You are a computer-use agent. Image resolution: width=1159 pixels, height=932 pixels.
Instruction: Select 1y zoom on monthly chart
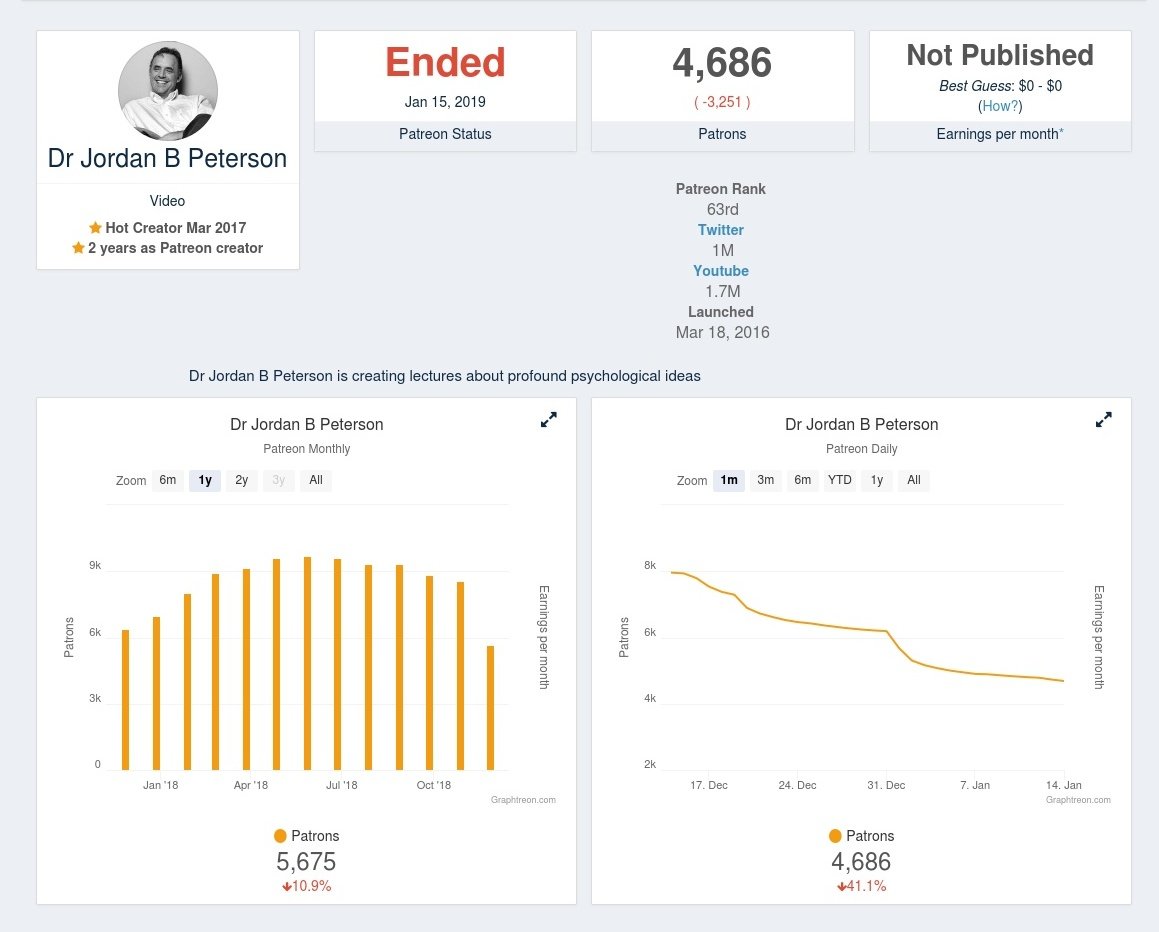204,480
